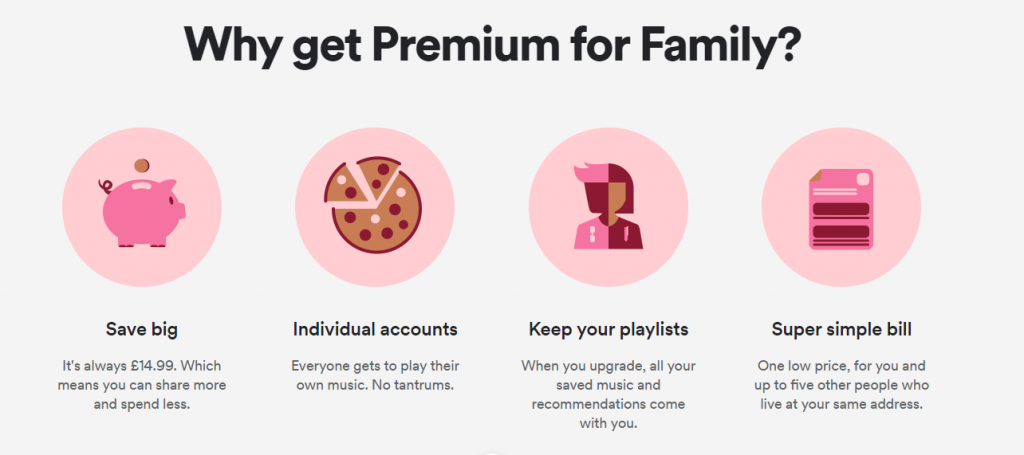Screen dimensions: 1024x455
Task: Click "live at your same address" text
Action: [x=841, y=404]
